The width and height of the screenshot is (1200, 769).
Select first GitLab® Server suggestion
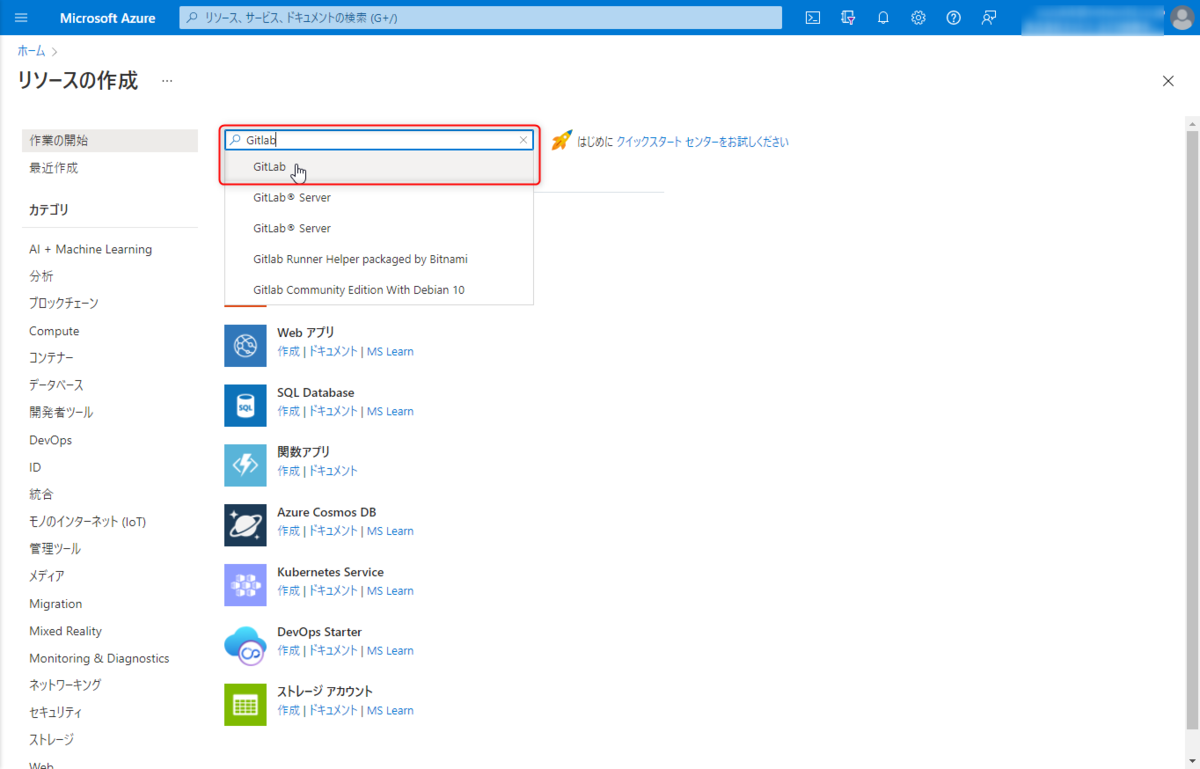click(x=379, y=197)
